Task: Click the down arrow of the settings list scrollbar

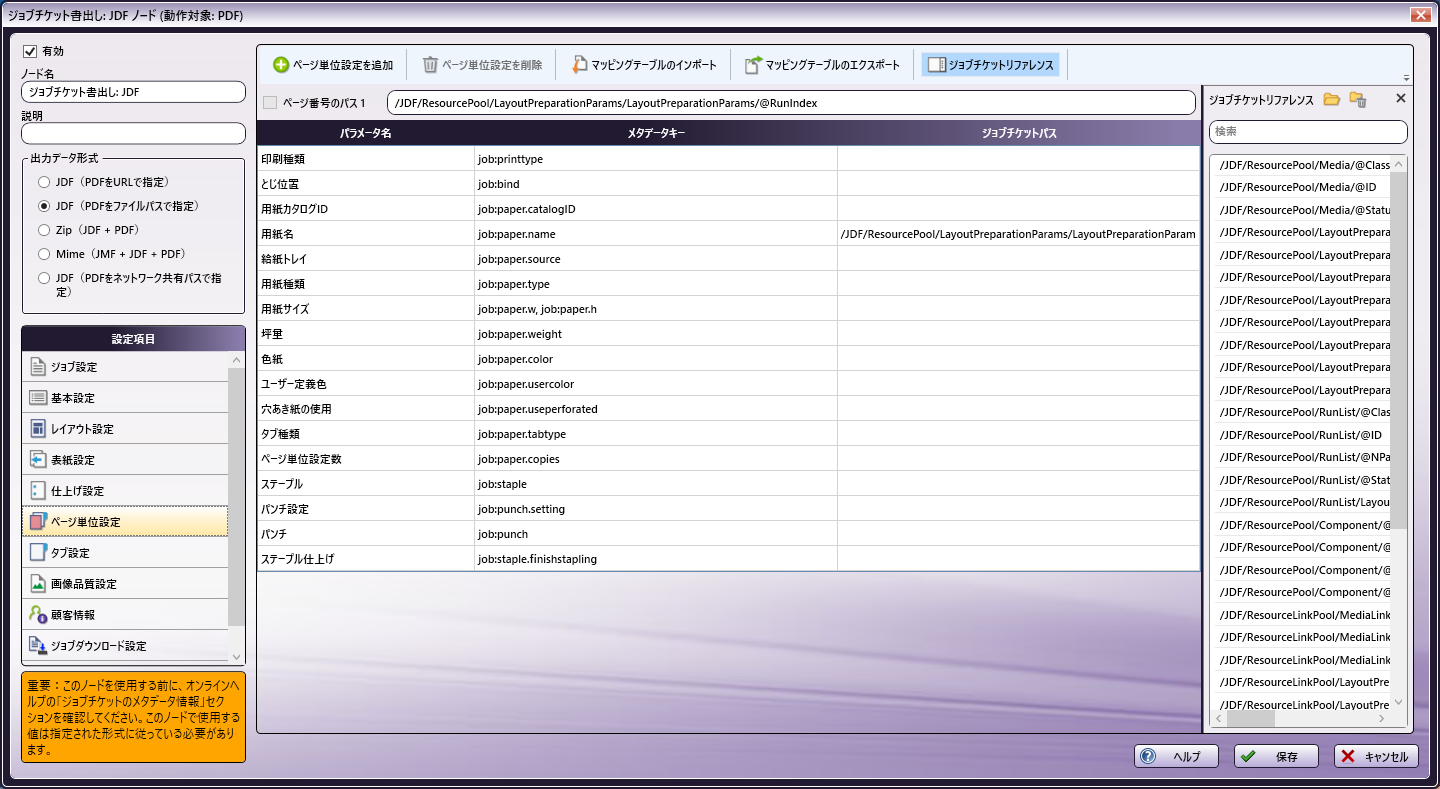Action: point(237,657)
